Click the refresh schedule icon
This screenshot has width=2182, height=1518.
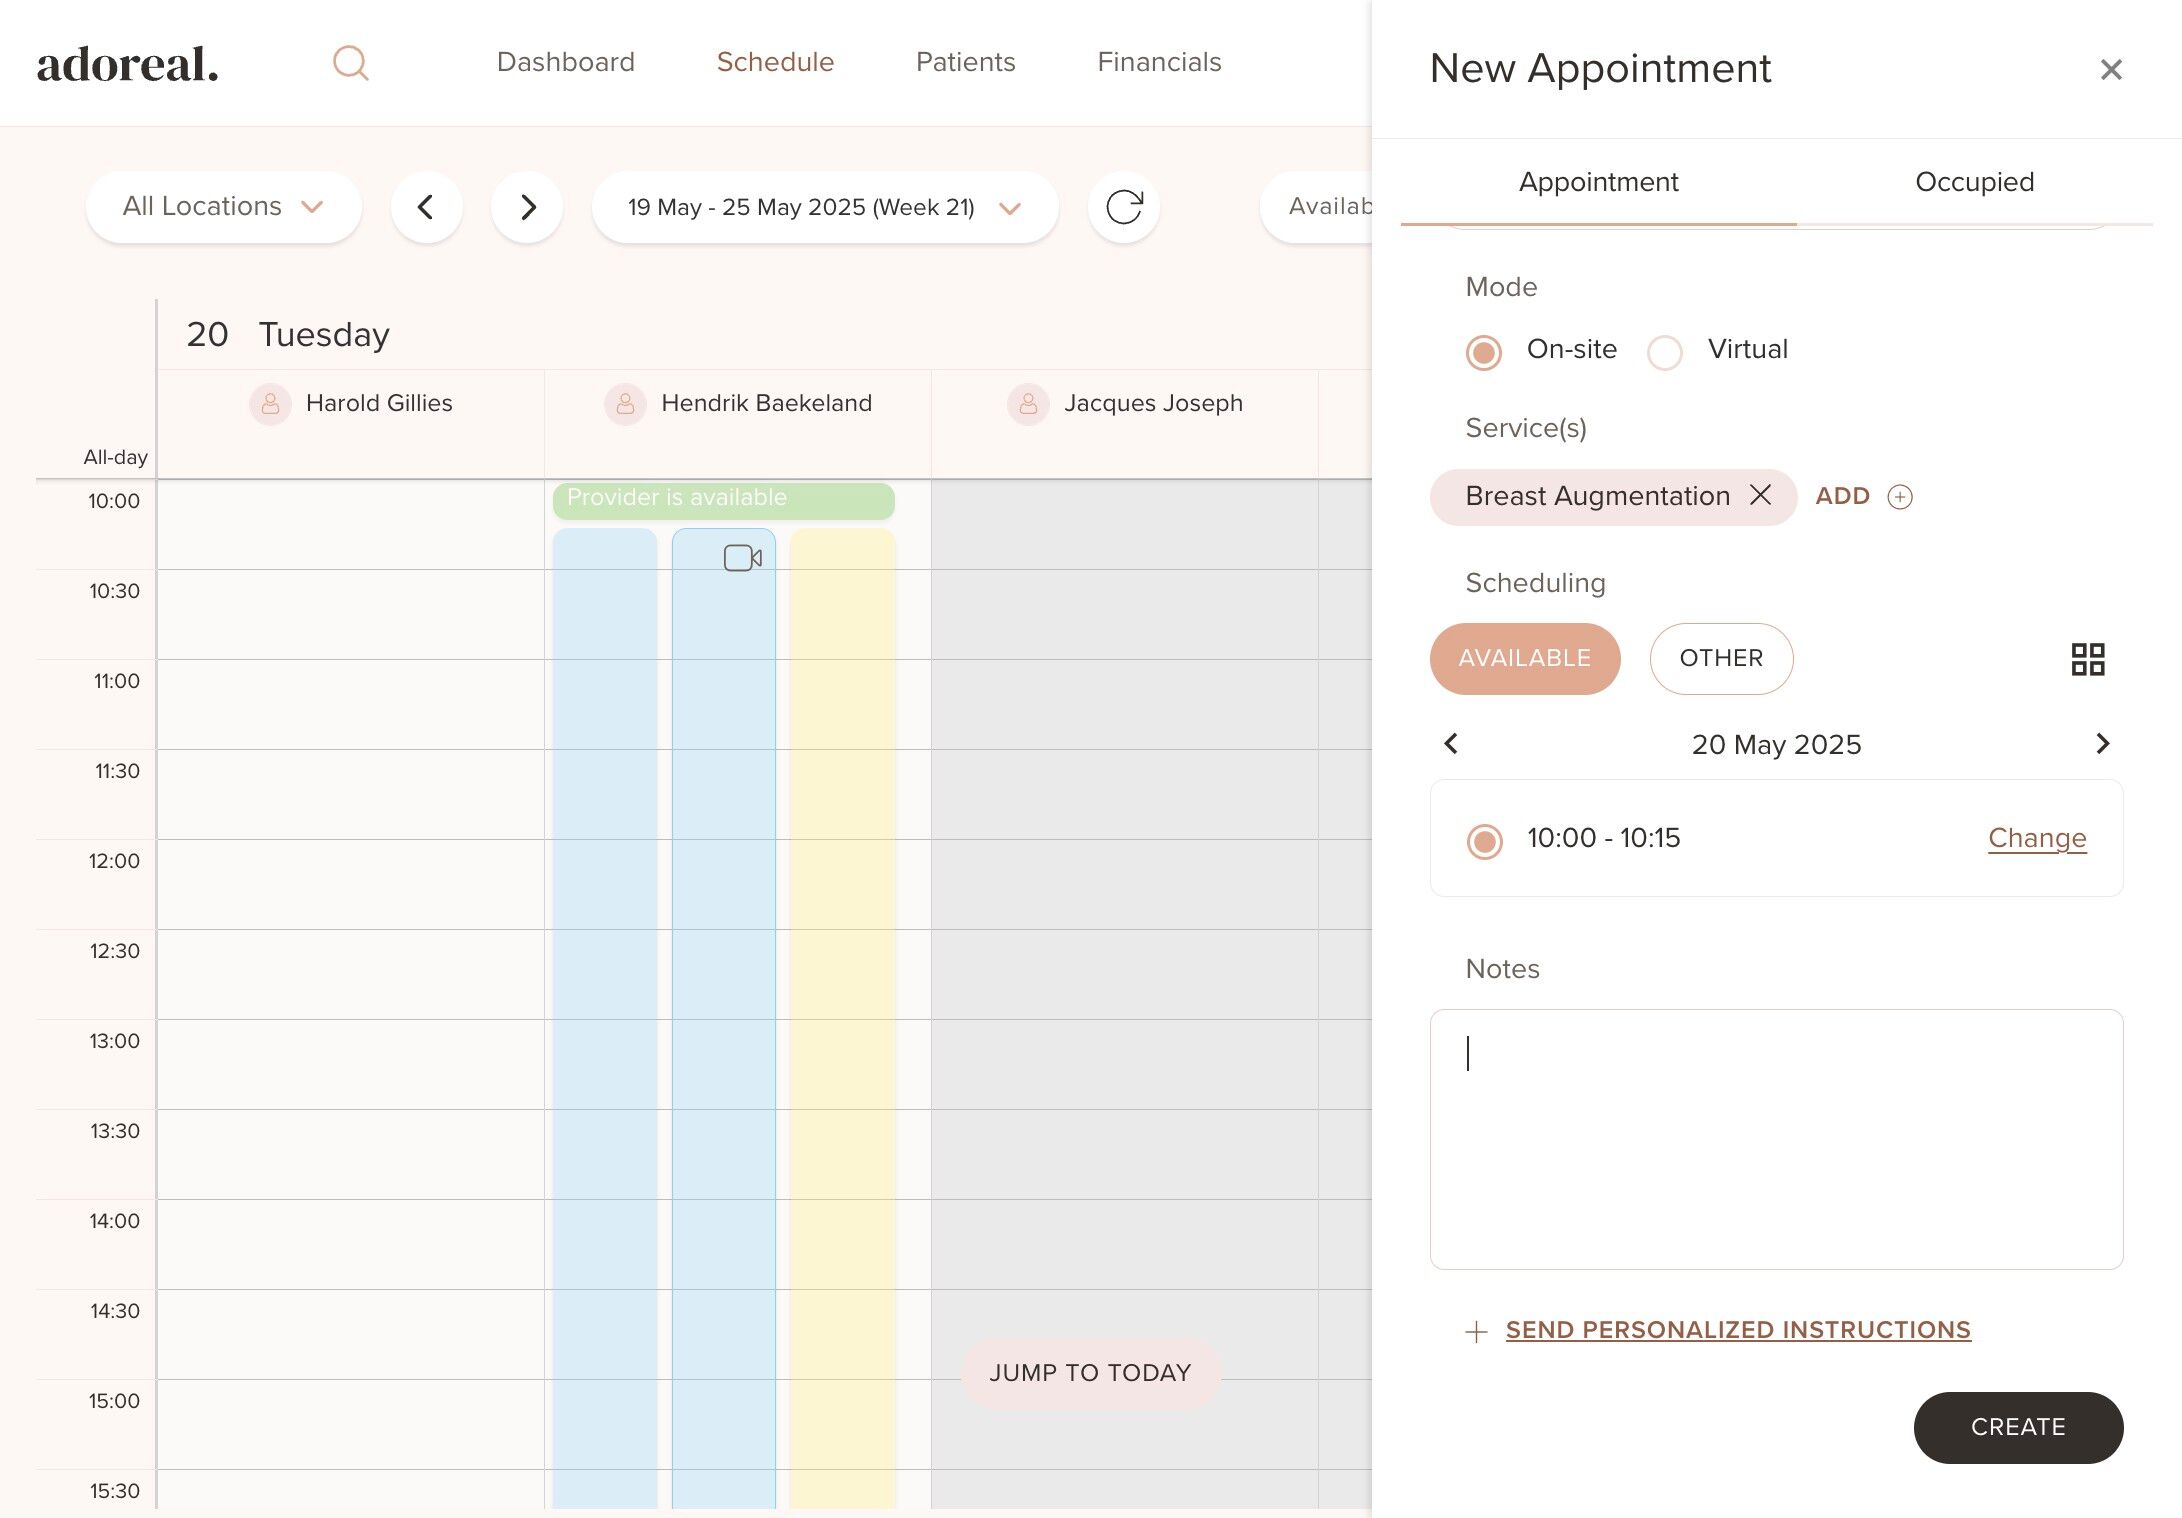click(x=1123, y=207)
